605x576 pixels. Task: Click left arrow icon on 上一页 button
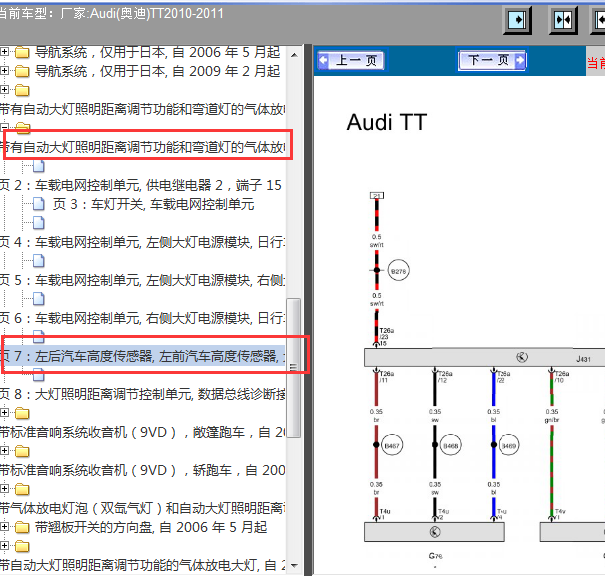[x=323, y=60]
